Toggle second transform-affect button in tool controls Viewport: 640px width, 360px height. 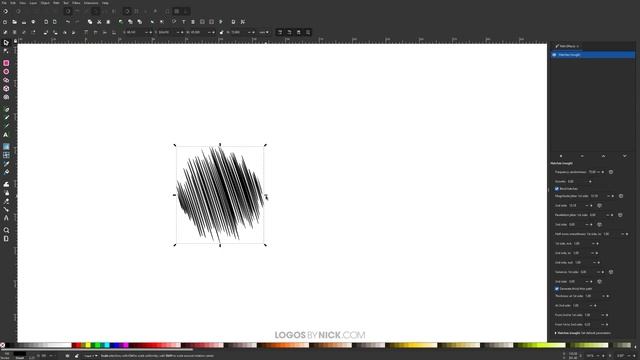pyautogui.click(x=289, y=32)
